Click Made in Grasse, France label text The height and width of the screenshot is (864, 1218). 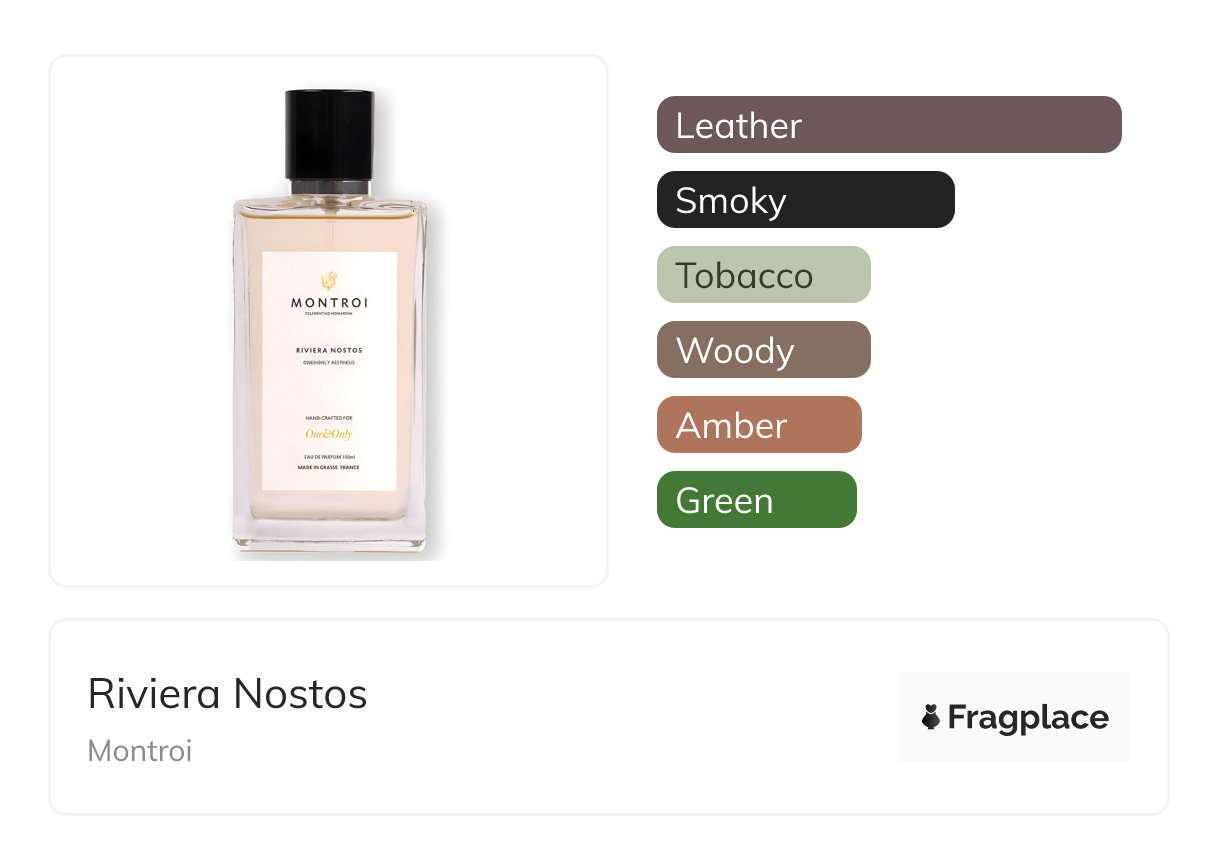click(x=329, y=467)
